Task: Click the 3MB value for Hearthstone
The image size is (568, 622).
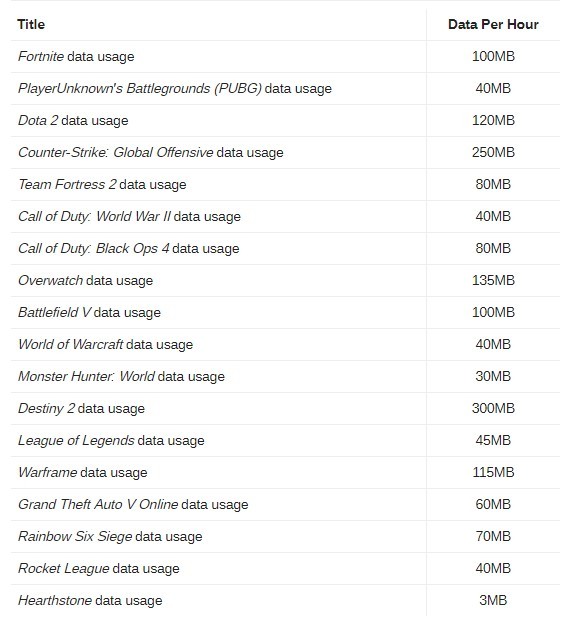Action: [493, 601]
